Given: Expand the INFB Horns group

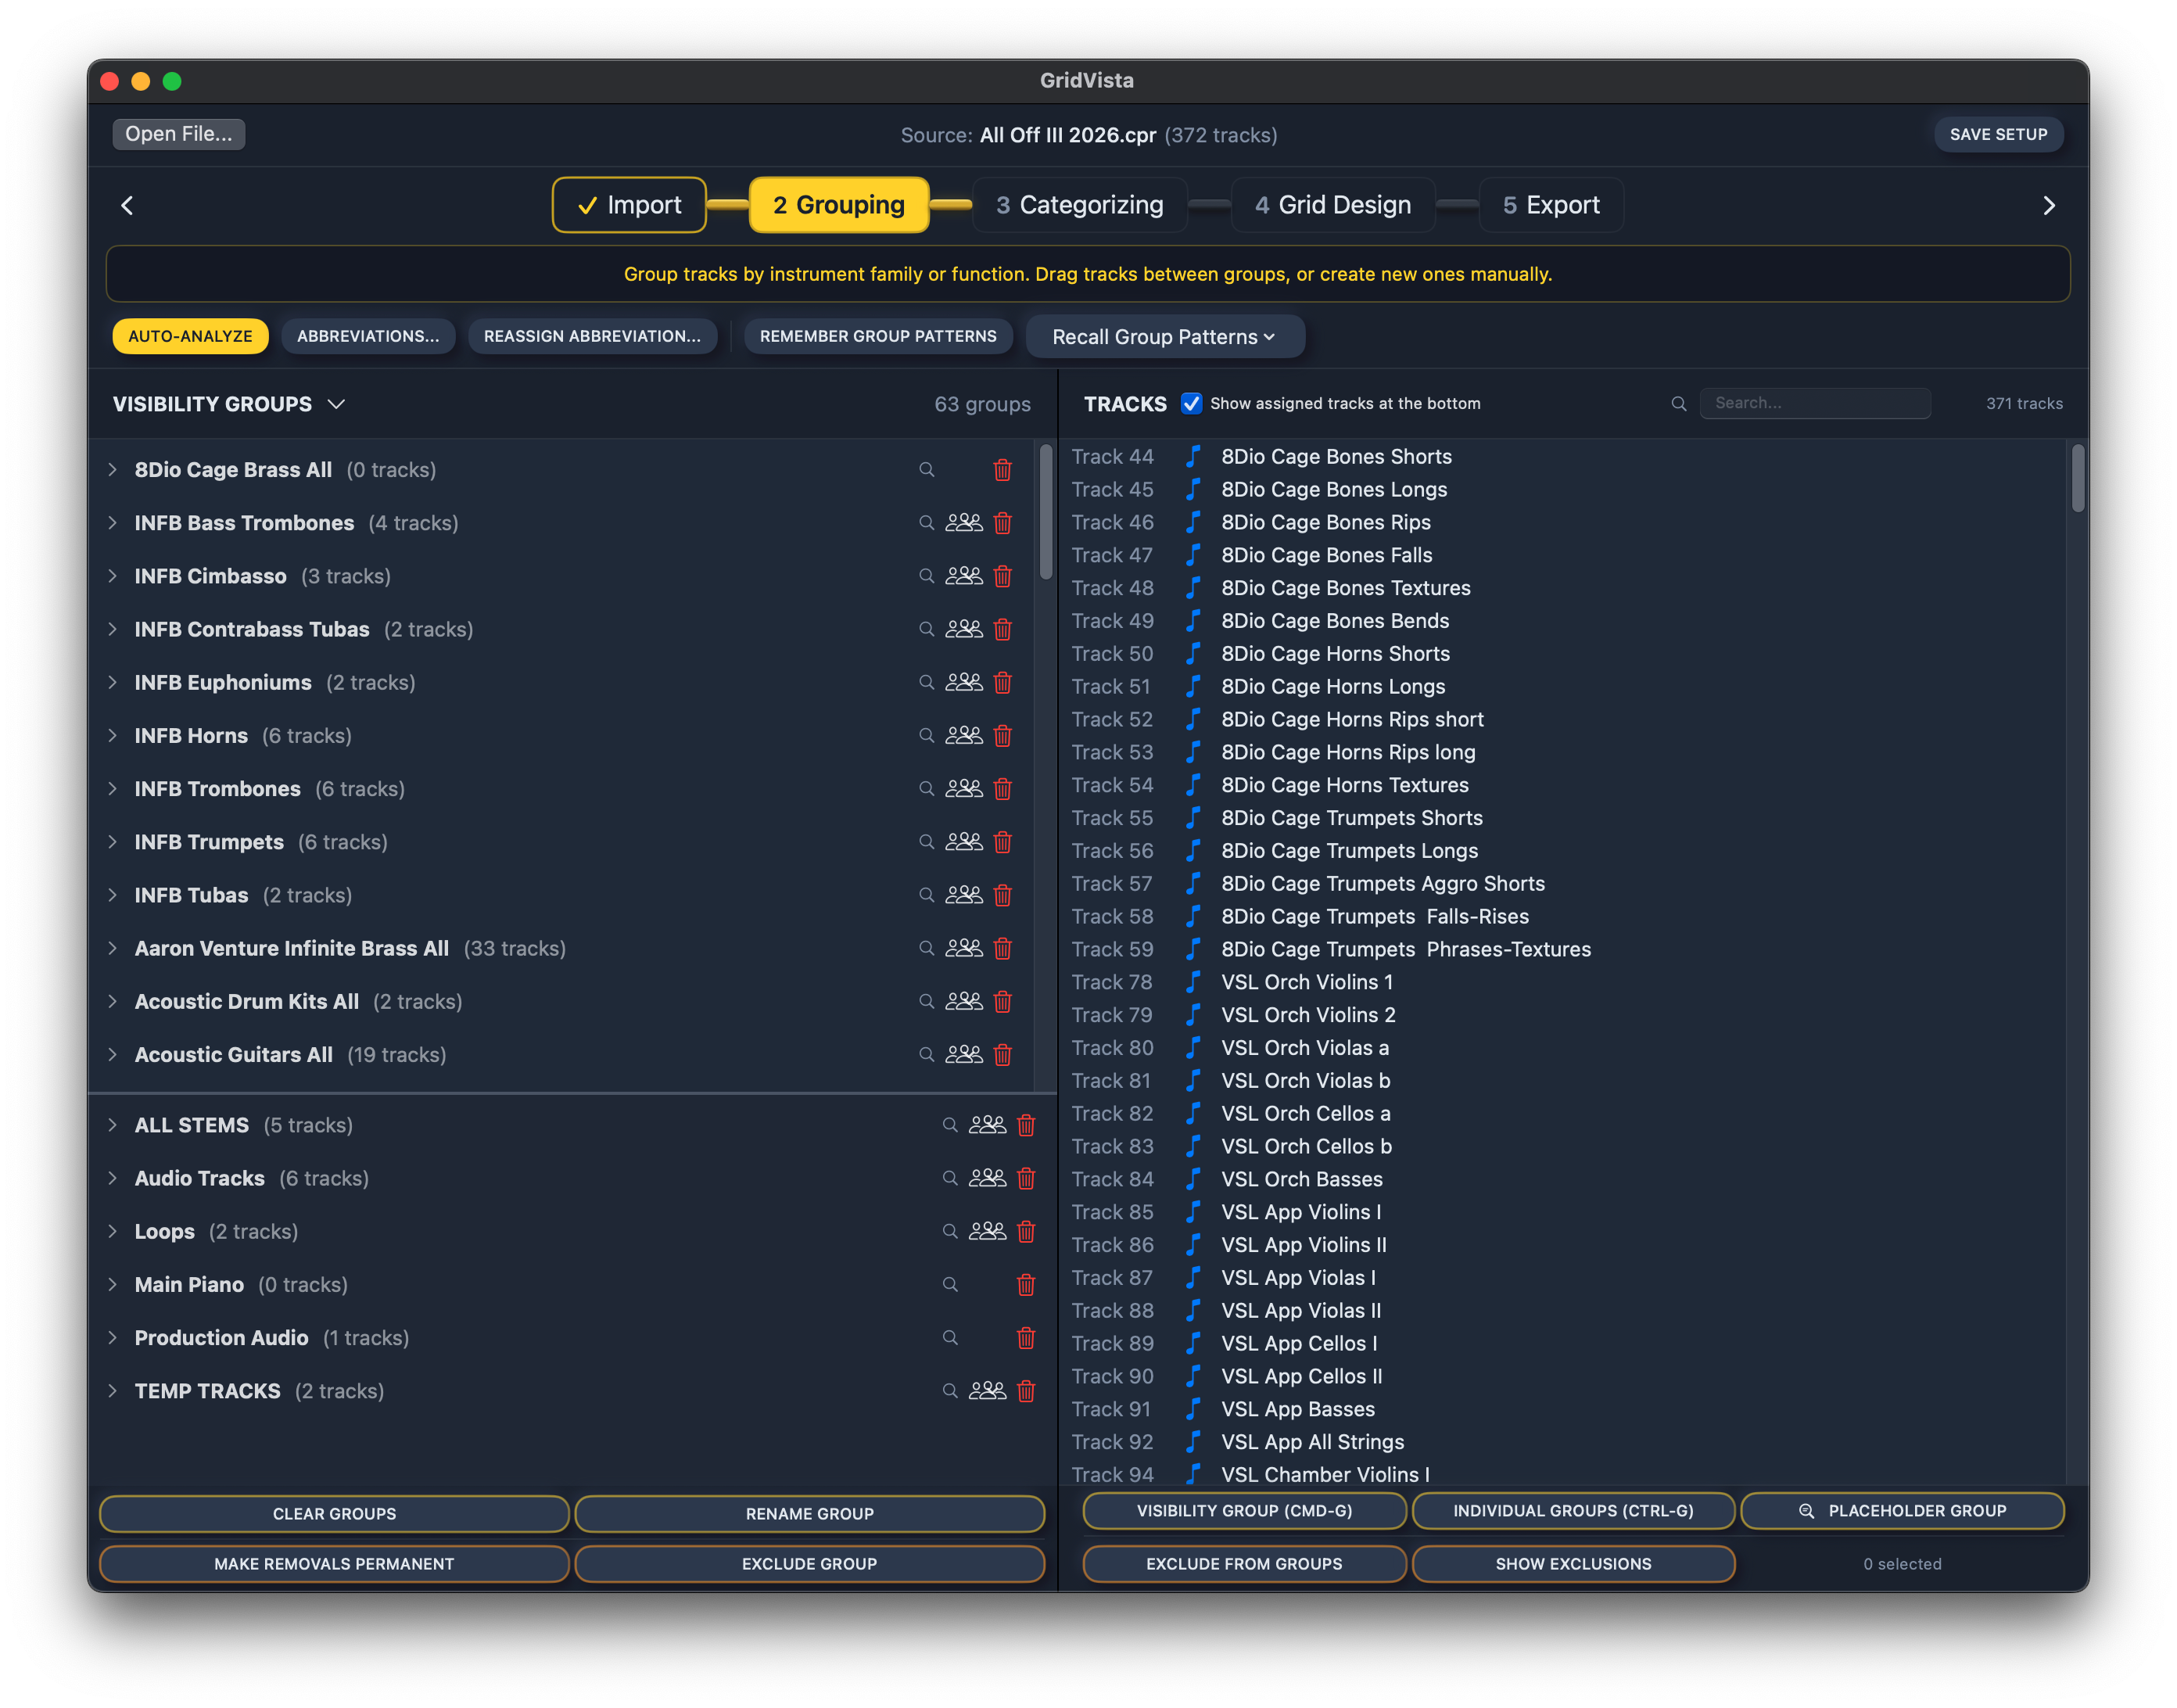Looking at the screenshot, I should 112,735.
